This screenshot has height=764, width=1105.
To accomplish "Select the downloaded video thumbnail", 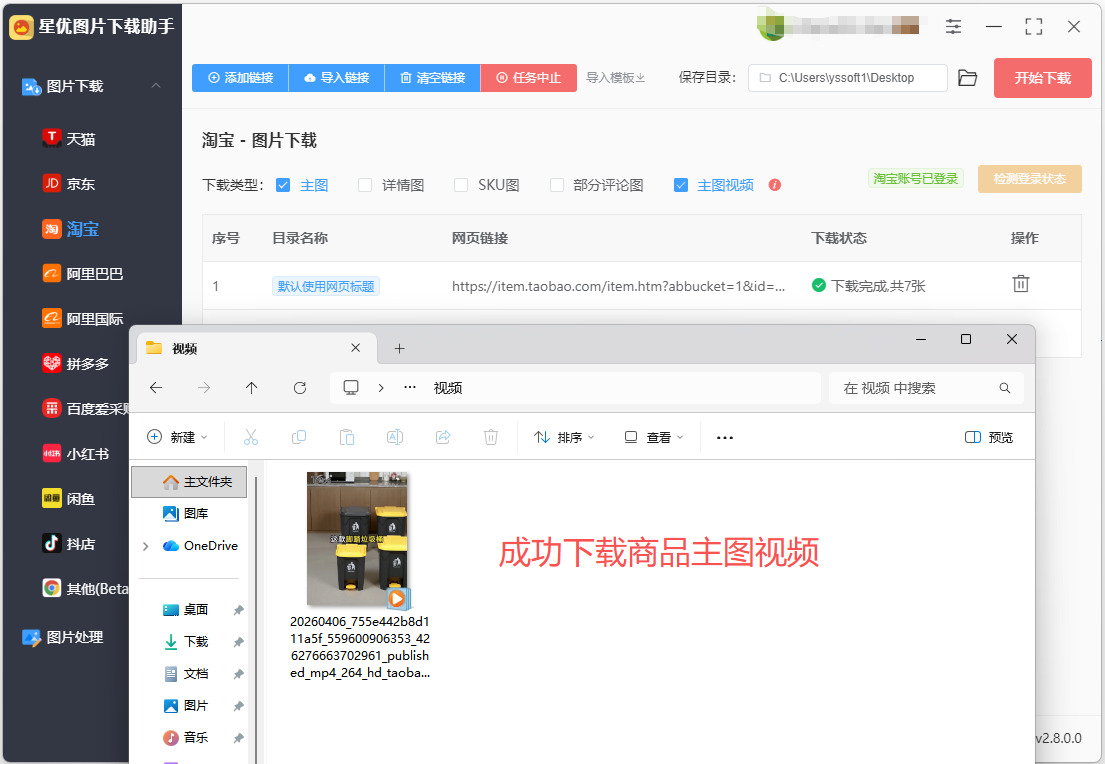I will (x=358, y=539).
